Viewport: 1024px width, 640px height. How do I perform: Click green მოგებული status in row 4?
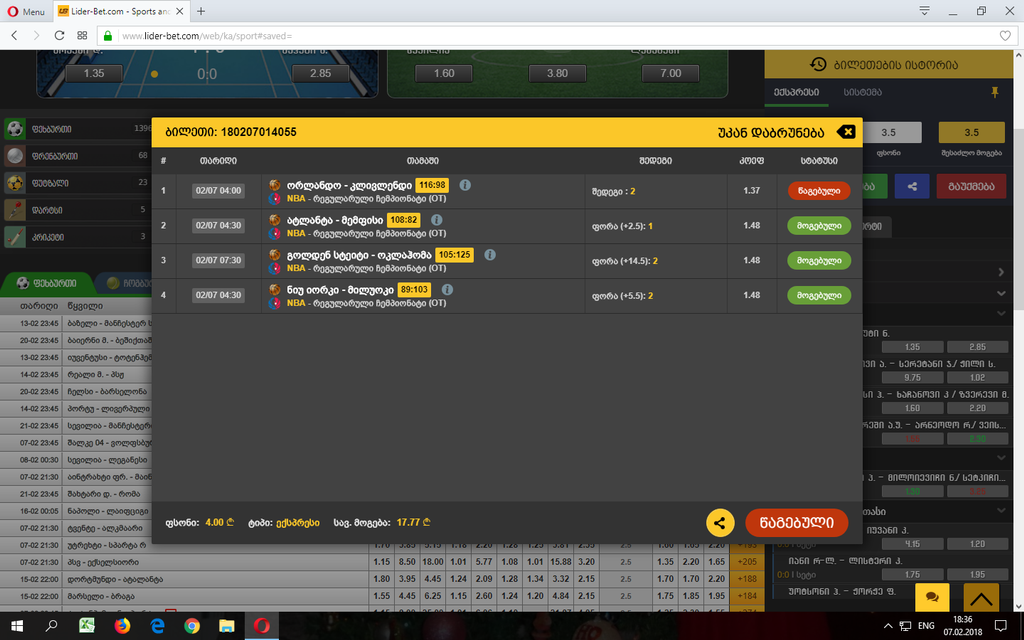coord(819,295)
